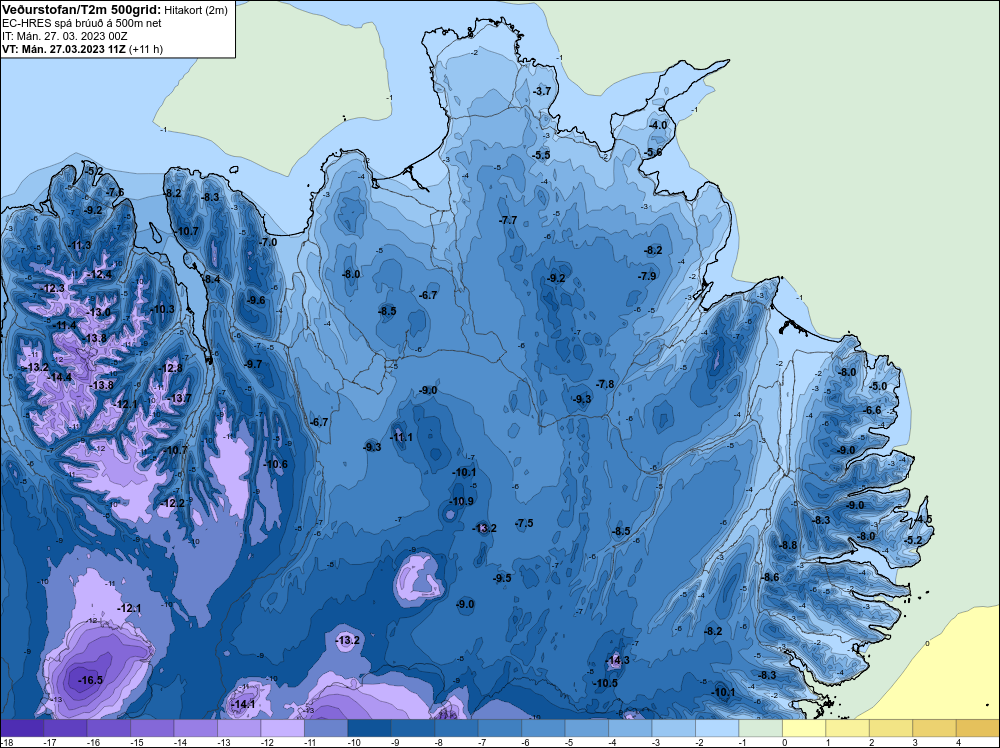
Task: Select the -10.6 temperature label
Action: click(x=275, y=464)
